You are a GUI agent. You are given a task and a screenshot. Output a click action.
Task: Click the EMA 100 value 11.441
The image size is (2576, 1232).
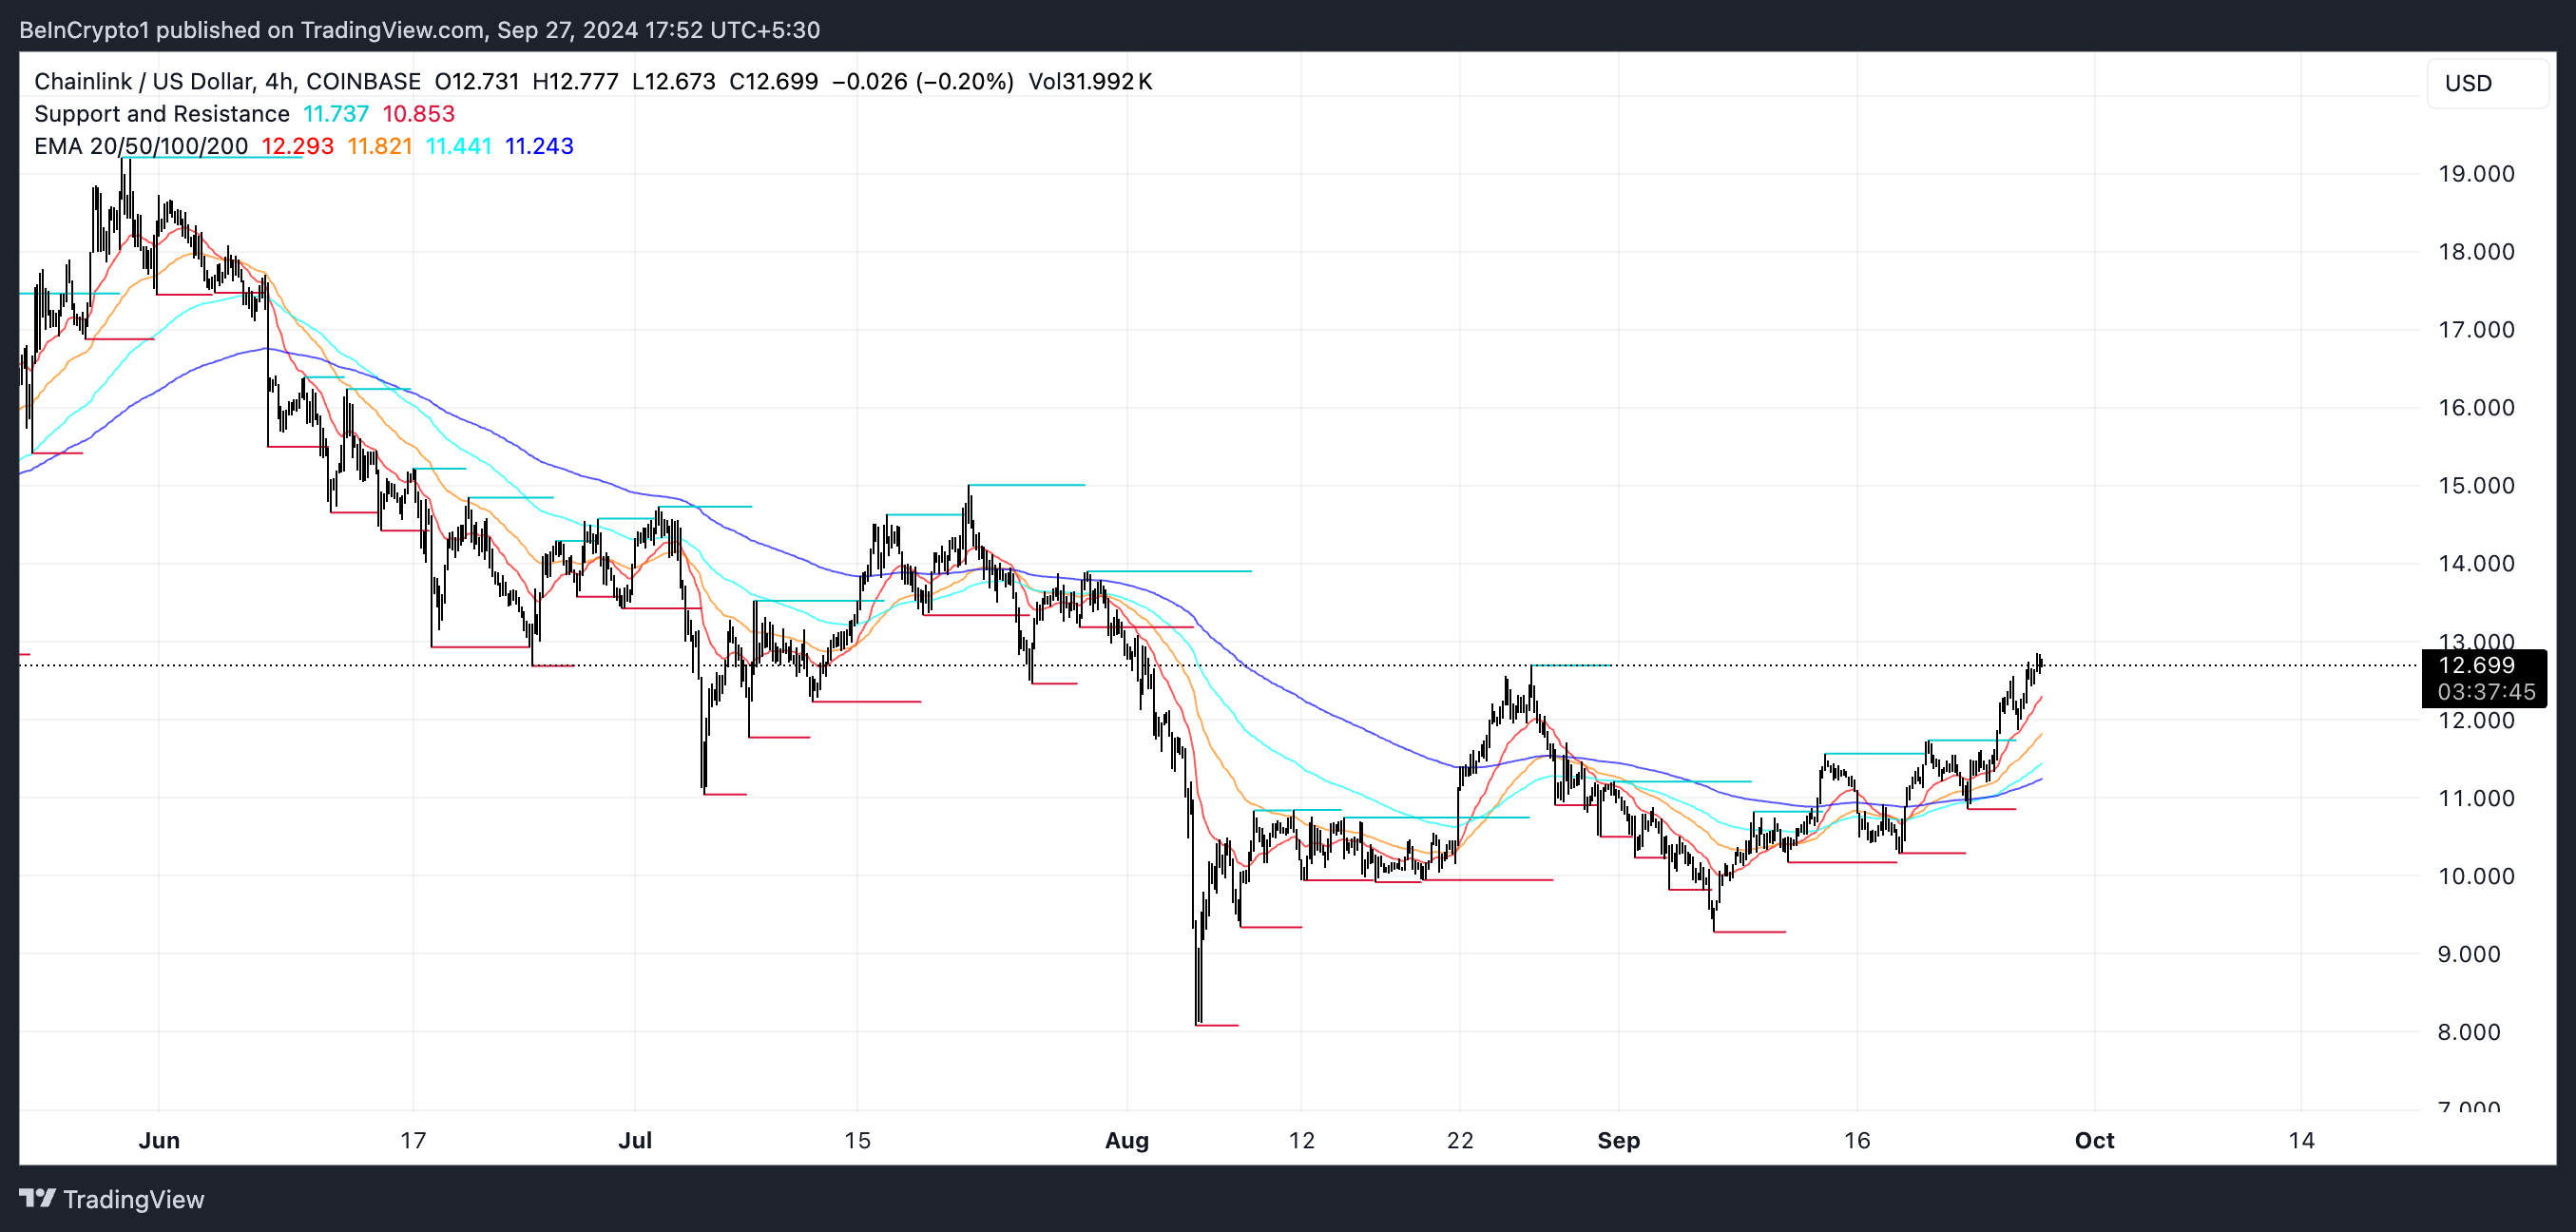click(x=458, y=146)
